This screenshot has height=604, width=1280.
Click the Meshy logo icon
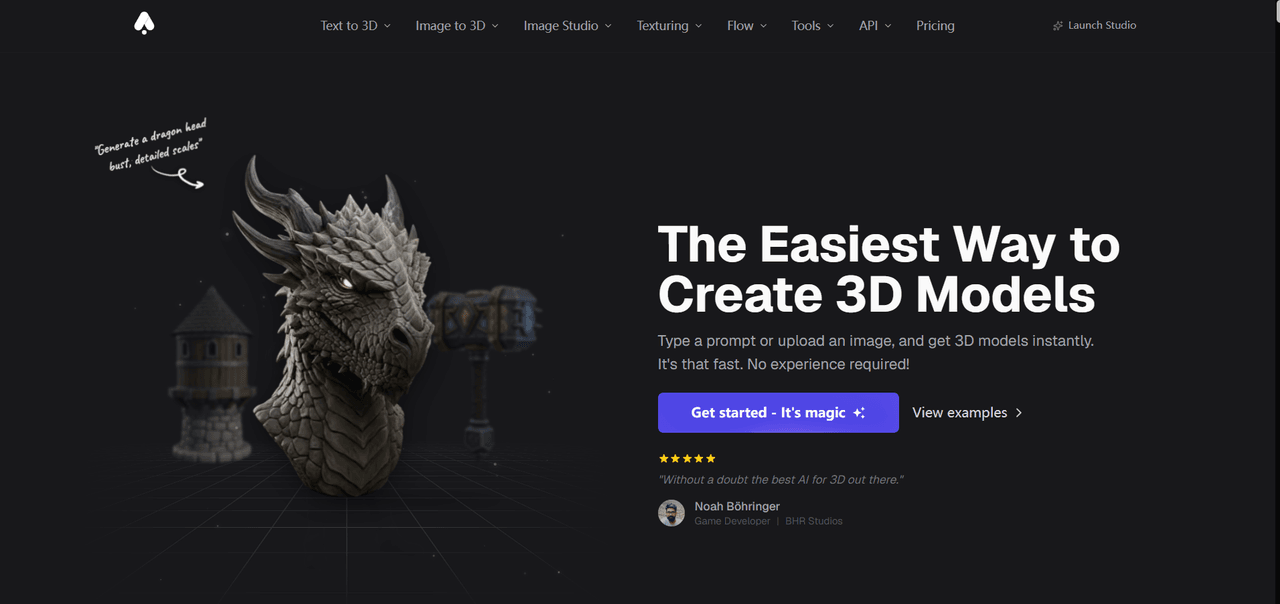pyautogui.click(x=145, y=24)
